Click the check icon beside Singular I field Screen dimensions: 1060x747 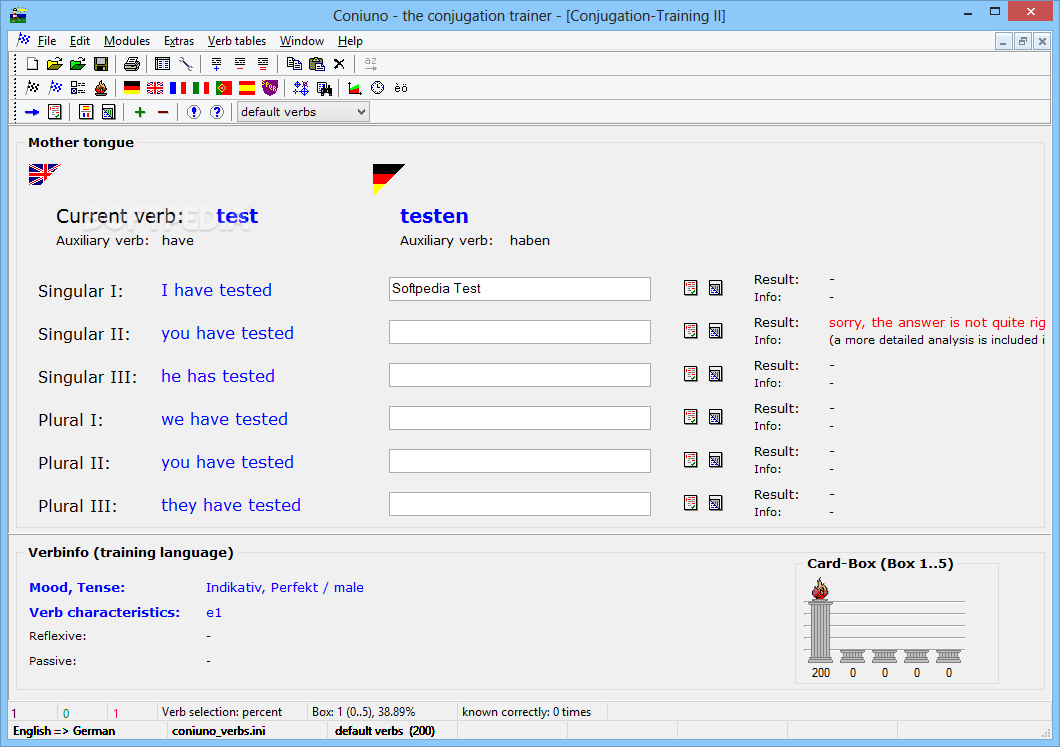[x=690, y=289]
